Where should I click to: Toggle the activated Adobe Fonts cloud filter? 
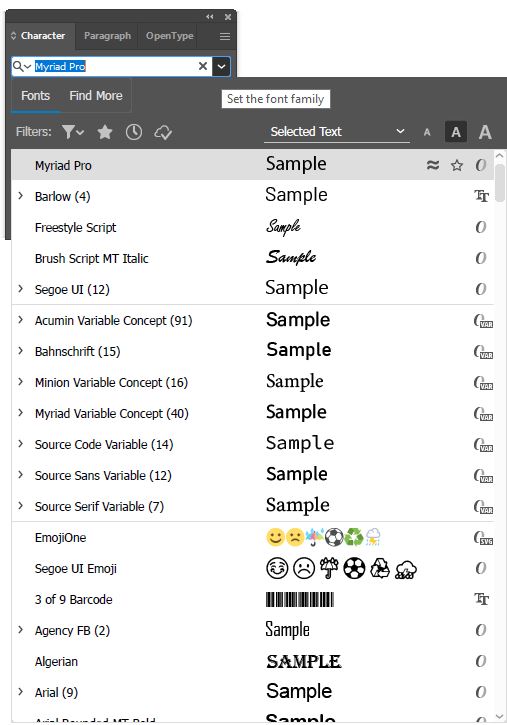pyautogui.click(x=163, y=132)
